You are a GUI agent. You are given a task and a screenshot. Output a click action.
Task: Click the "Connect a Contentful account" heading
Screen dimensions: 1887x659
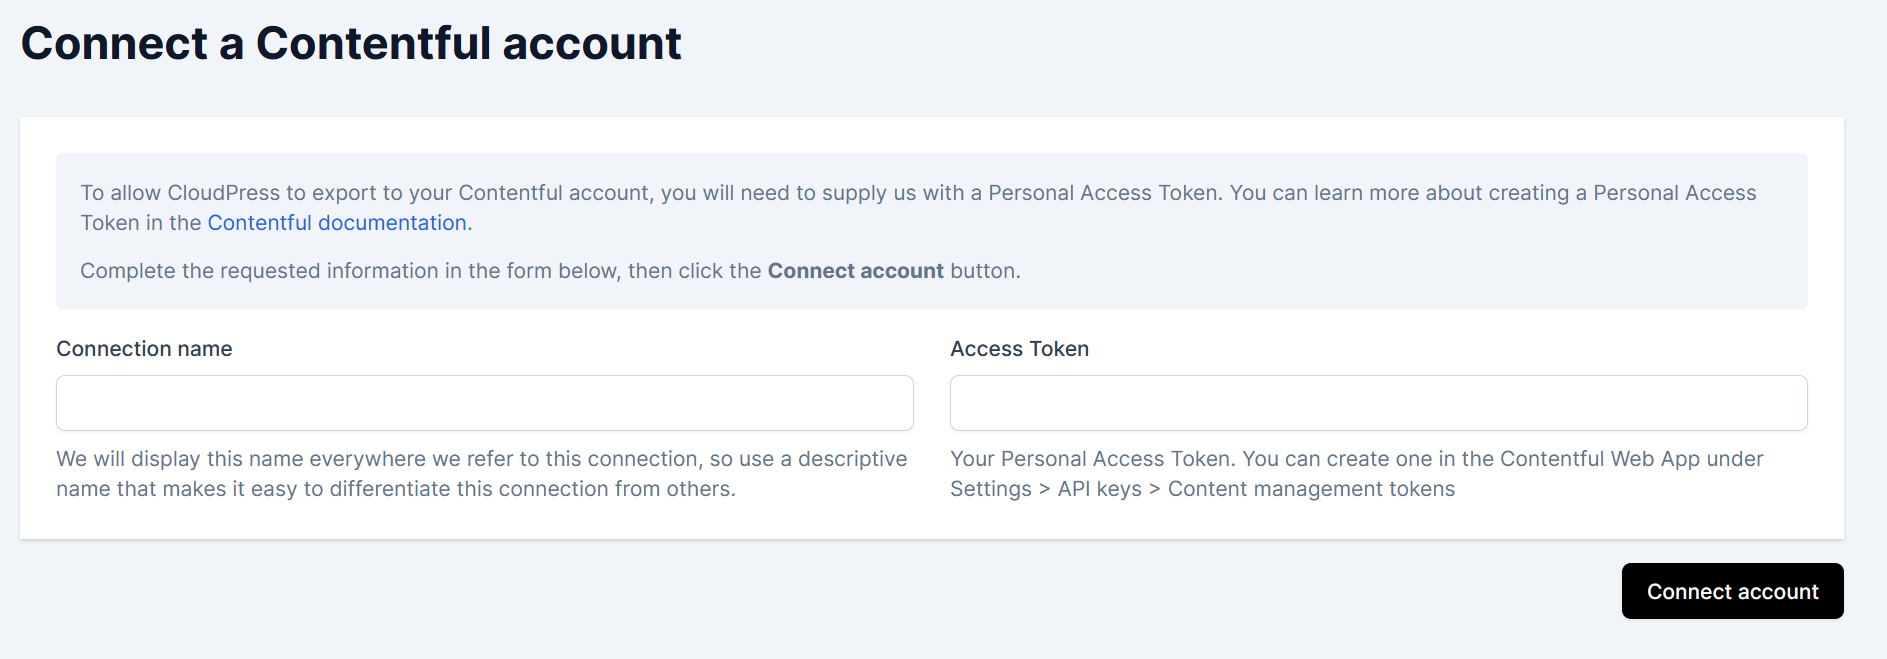[x=351, y=44]
